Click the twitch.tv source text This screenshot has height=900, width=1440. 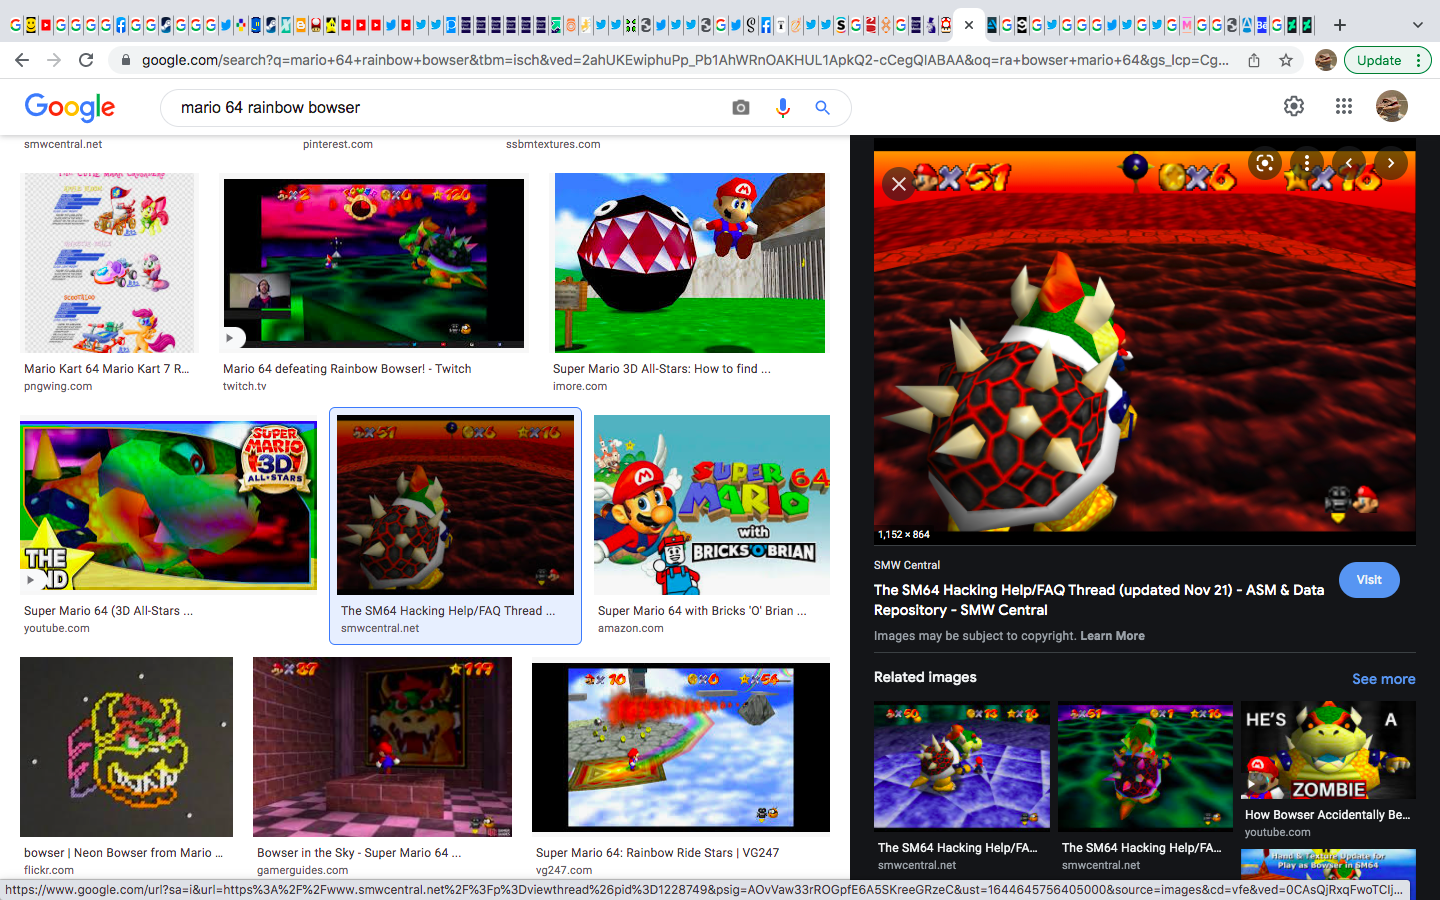click(245, 386)
